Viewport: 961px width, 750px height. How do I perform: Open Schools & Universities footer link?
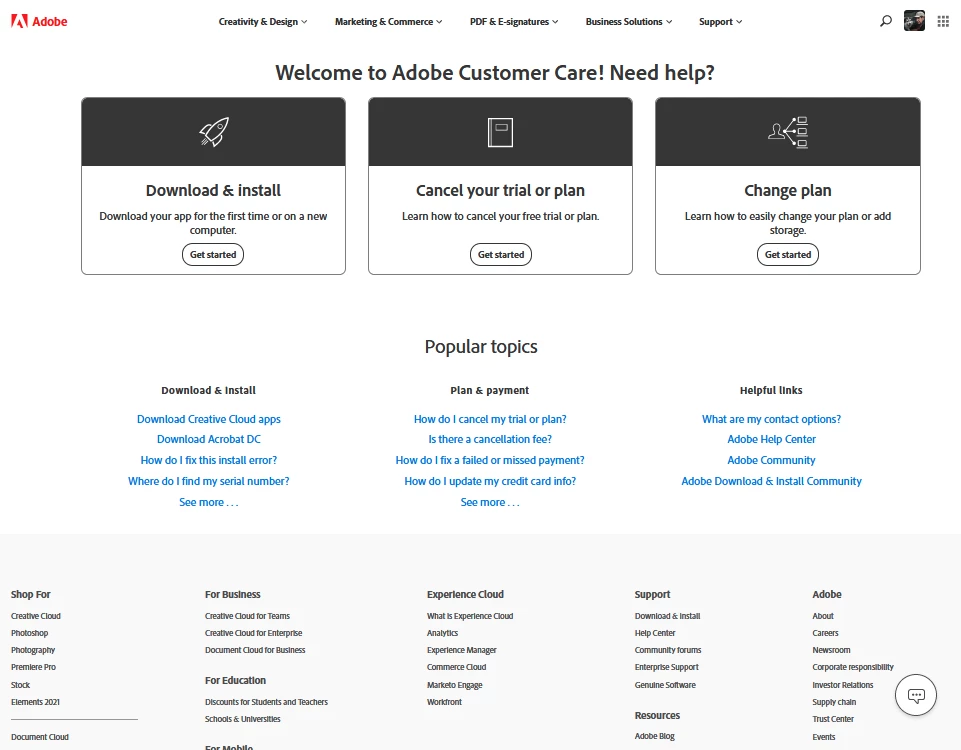pyautogui.click(x=243, y=719)
